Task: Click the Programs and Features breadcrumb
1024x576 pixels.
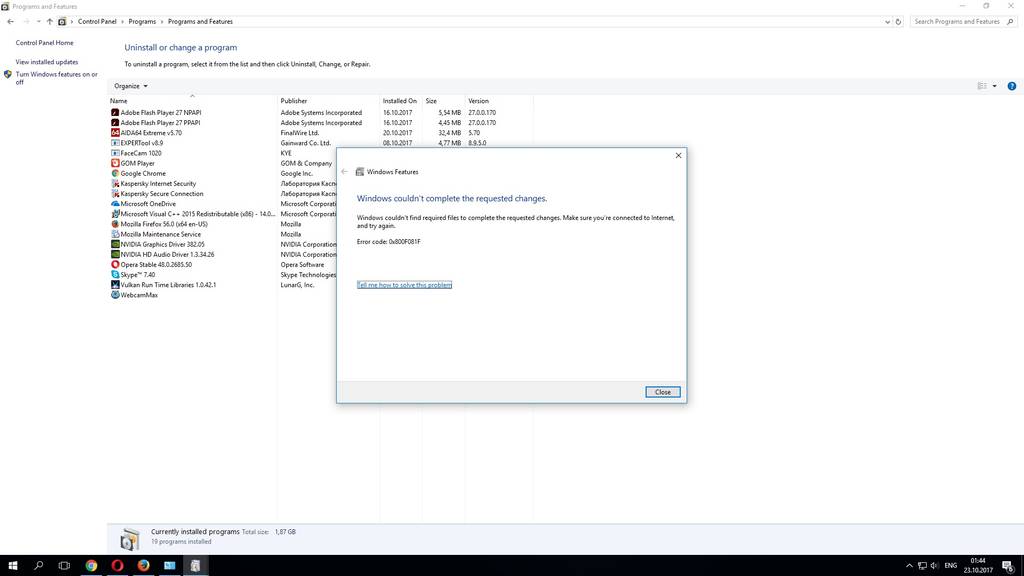Action: (200, 22)
